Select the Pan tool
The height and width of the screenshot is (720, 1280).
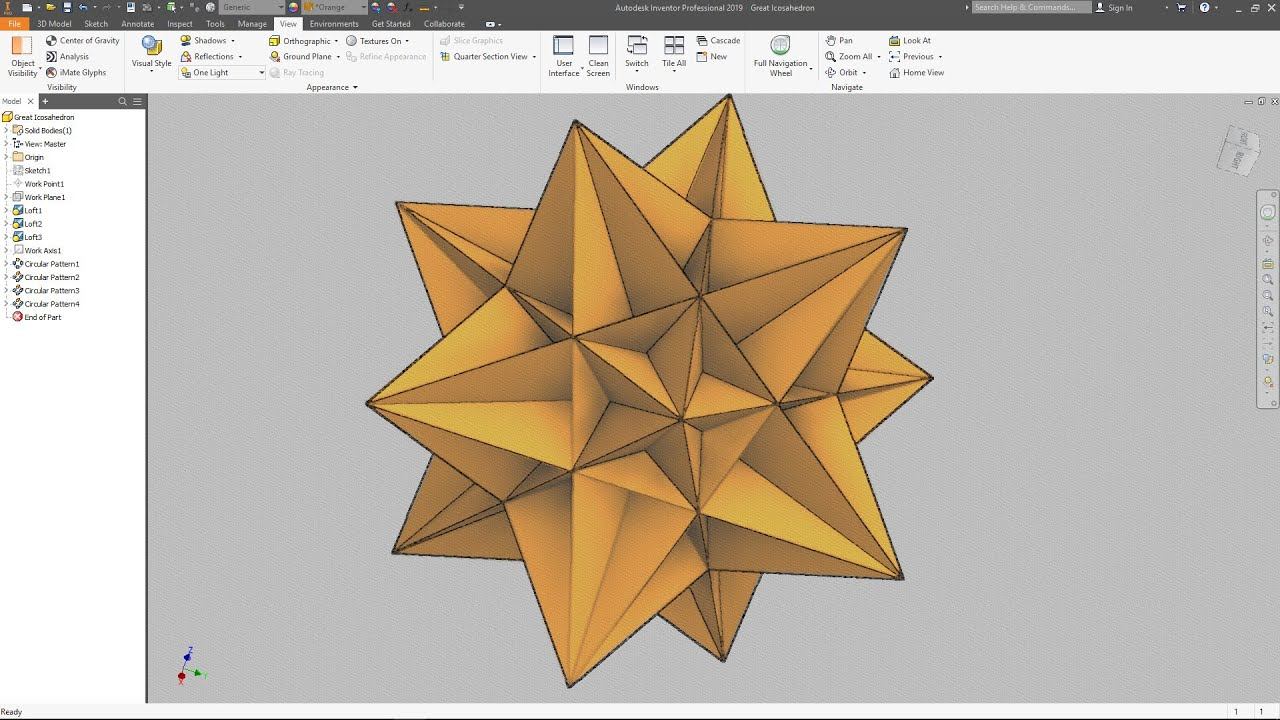[x=839, y=41]
